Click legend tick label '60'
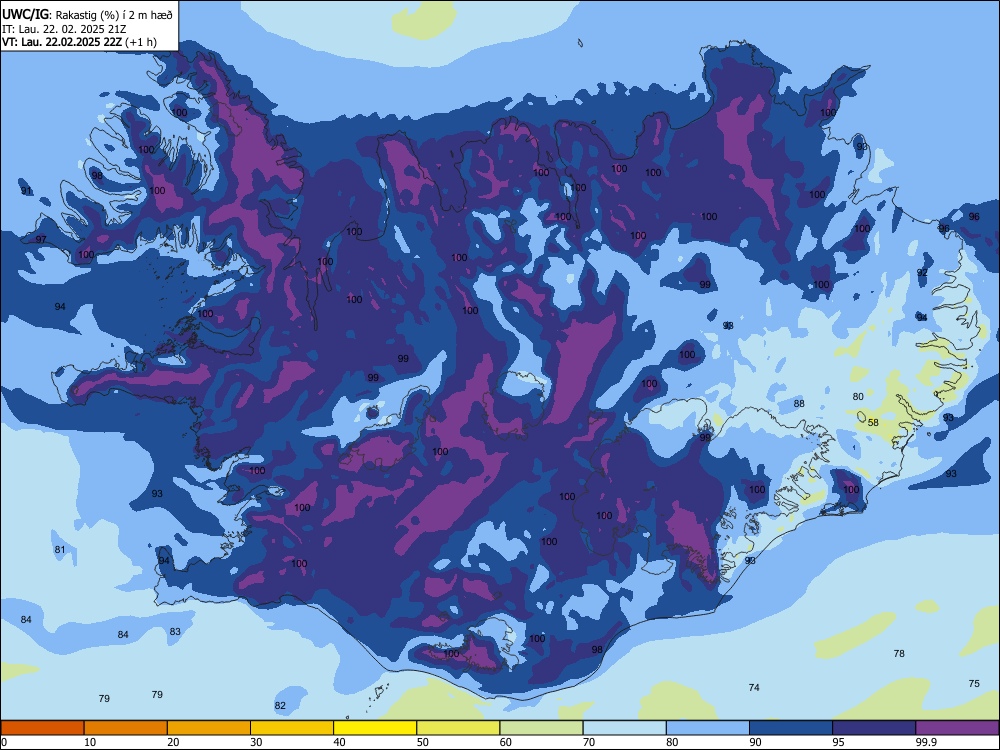The image size is (1000, 750). click(506, 742)
